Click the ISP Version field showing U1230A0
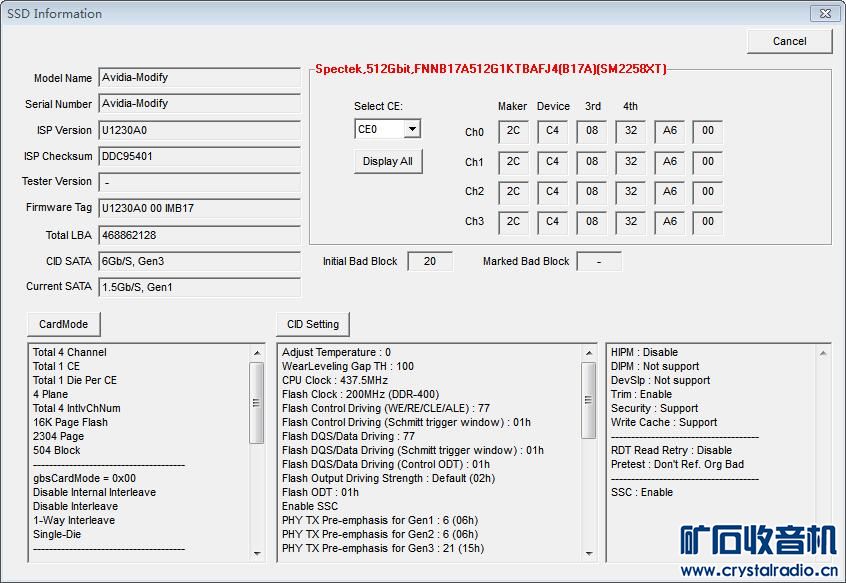Screen dimensions: 846x583 click(199, 130)
